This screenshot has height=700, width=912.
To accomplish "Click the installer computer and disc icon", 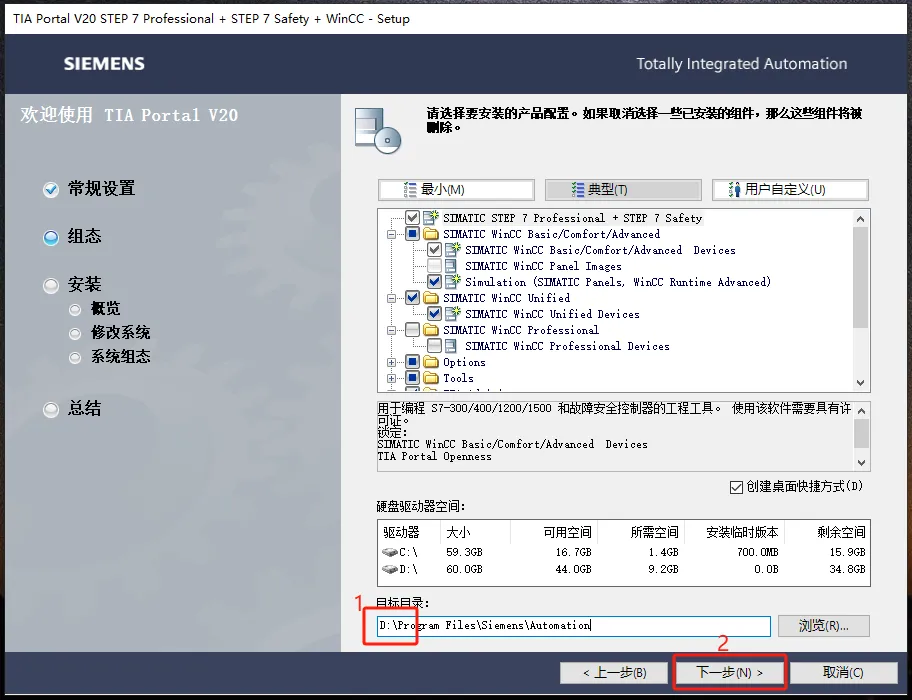I will (378, 130).
